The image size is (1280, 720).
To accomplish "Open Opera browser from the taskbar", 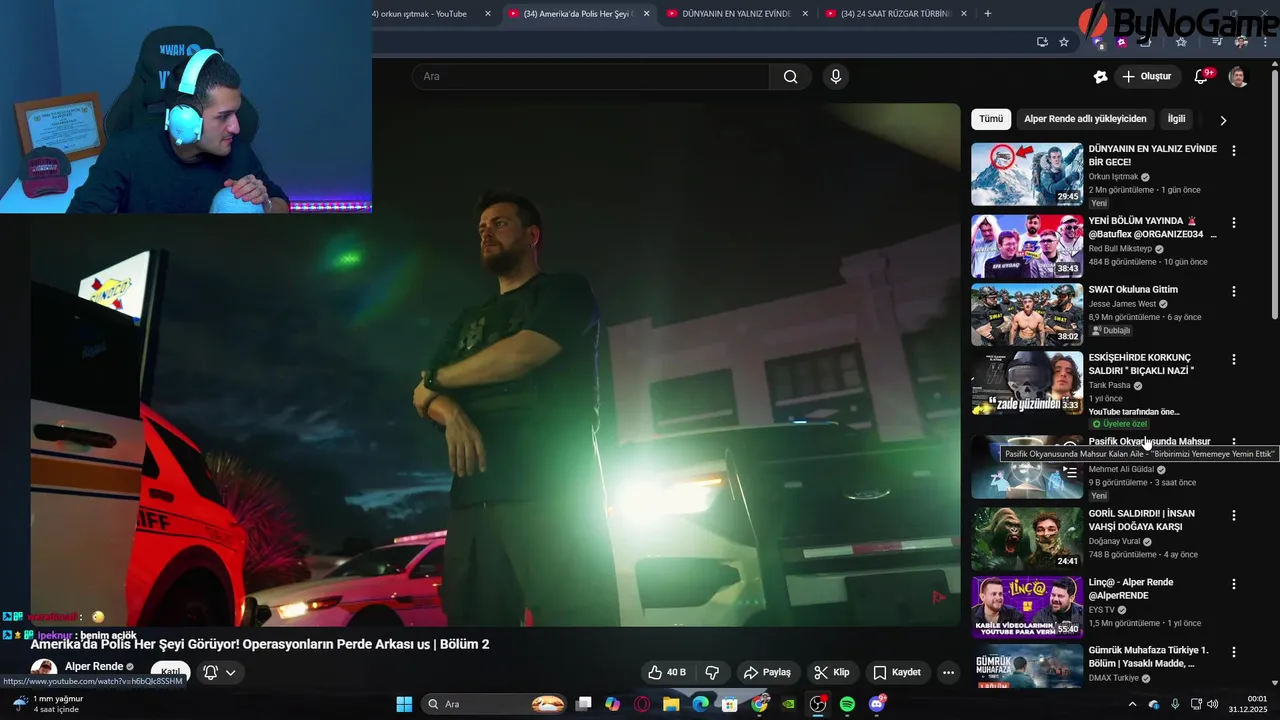I will (x=642, y=704).
